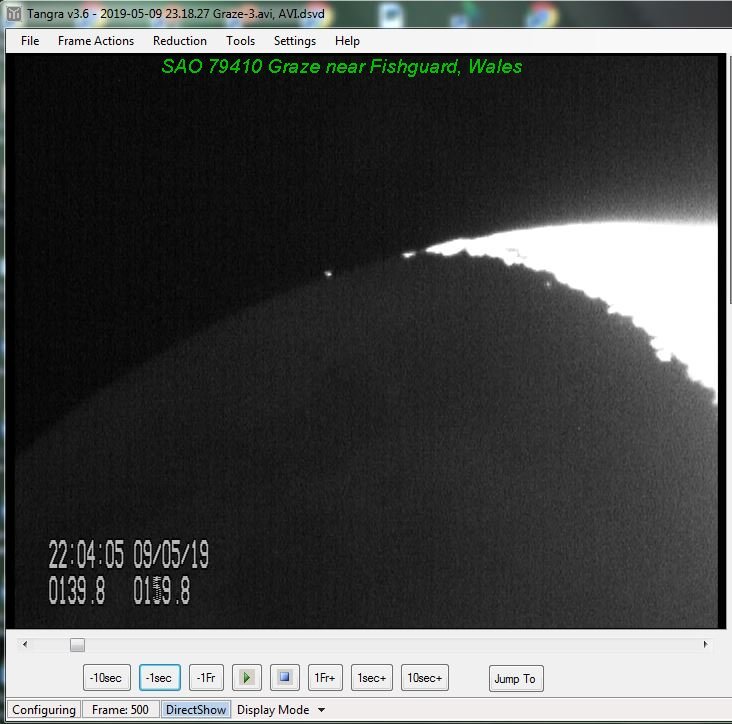Advance one frame with 1Fr+
Viewport: 732px width, 724px height.
click(324, 678)
